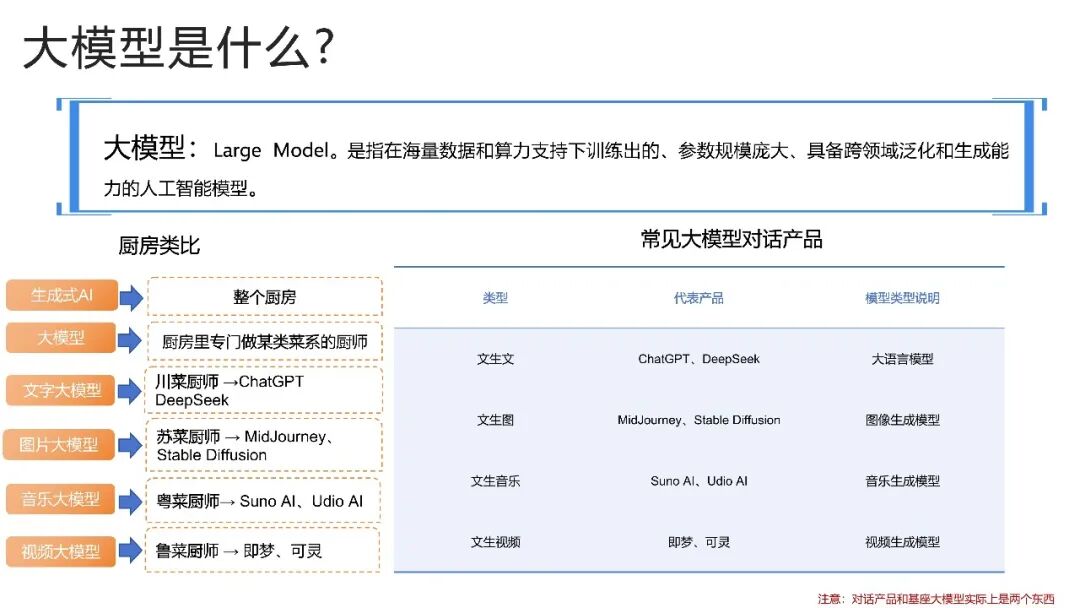Click the 图像生成模型 table cell
1080x608 pixels.
pyautogui.click(x=902, y=420)
